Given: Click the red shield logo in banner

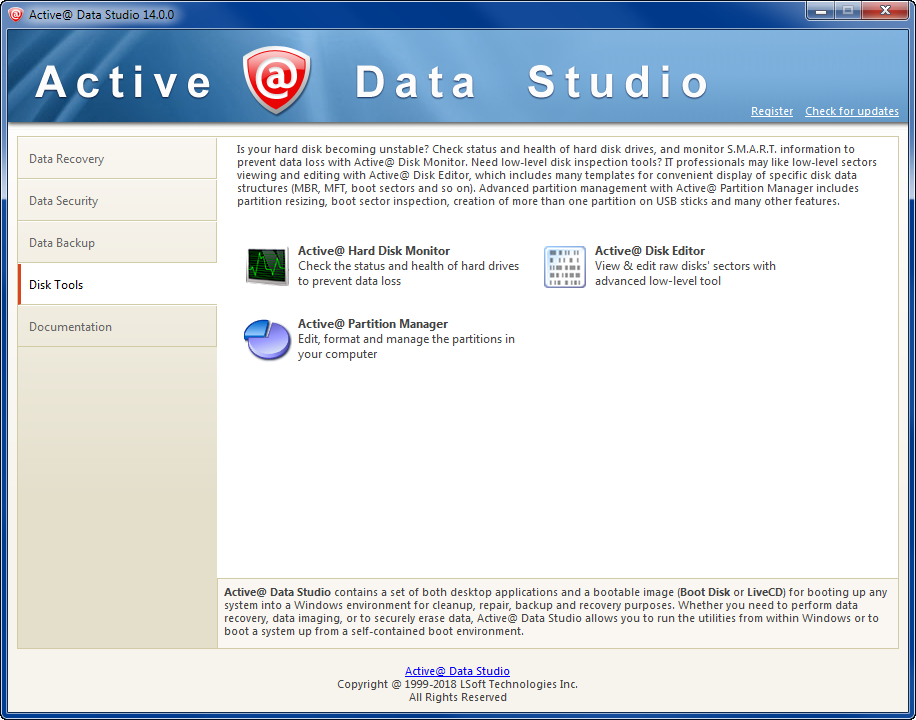Looking at the screenshot, I should 277,80.
